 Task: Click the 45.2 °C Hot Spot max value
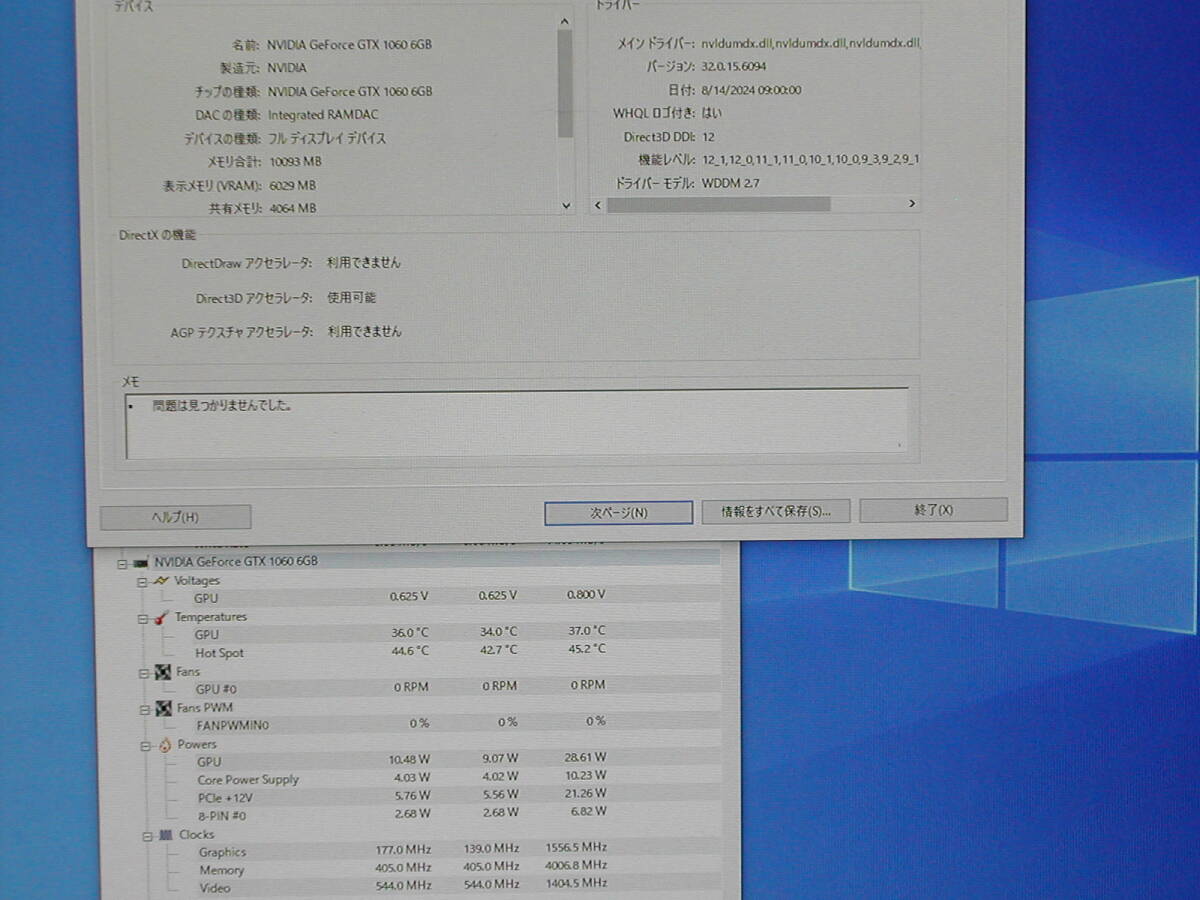pyautogui.click(x=585, y=648)
